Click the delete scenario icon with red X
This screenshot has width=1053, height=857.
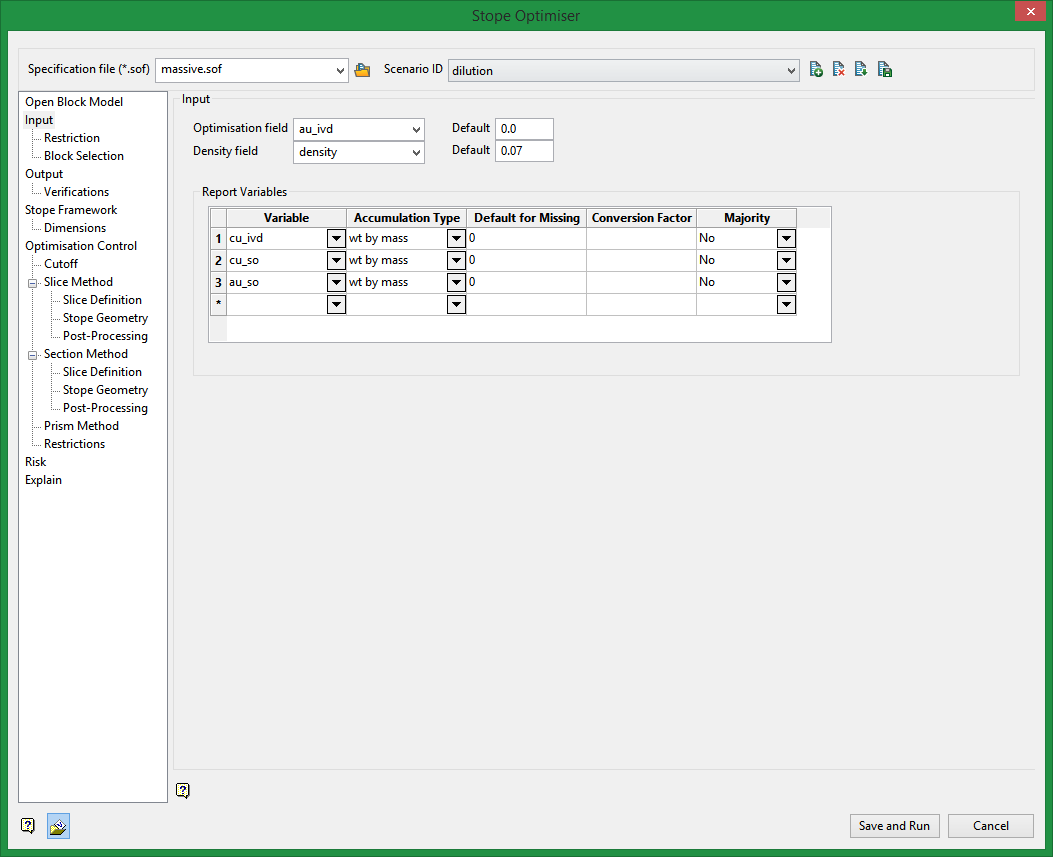tap(839, 70)
